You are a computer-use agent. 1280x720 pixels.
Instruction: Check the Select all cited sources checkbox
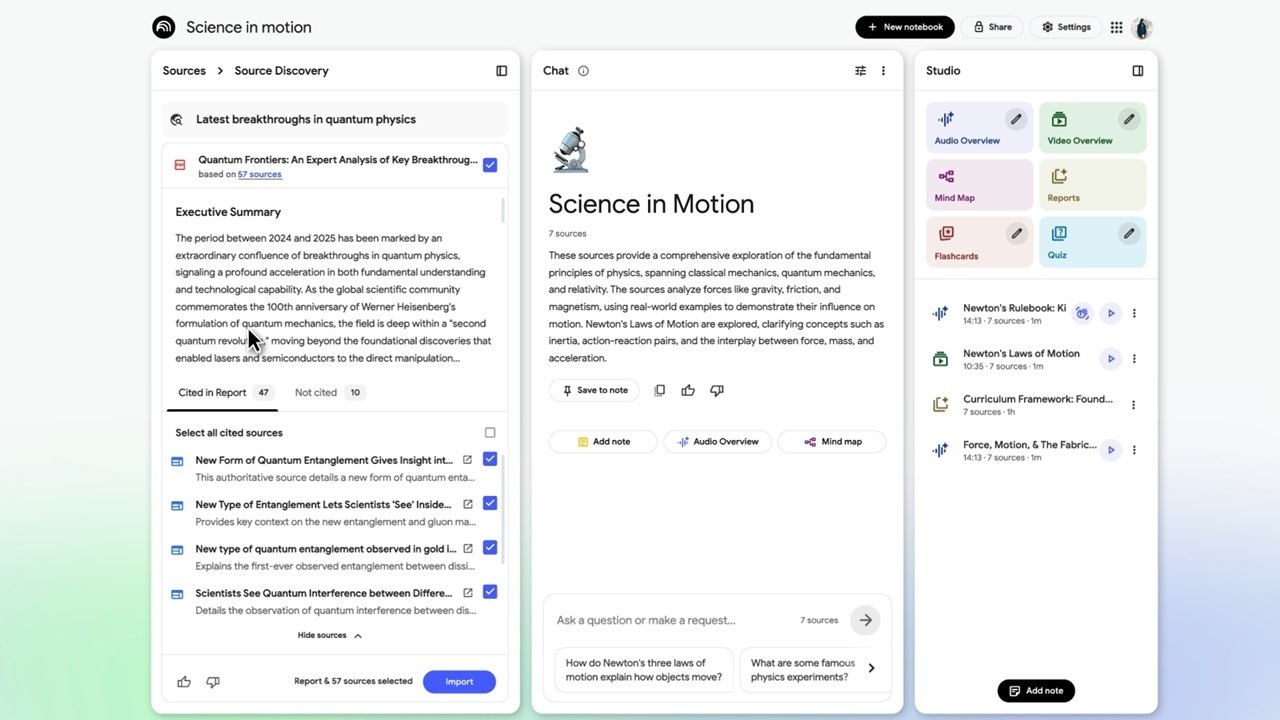click(x=490, y=433)
